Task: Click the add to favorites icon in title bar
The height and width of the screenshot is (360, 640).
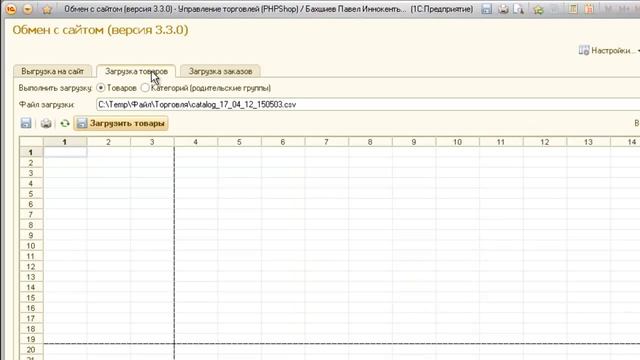Action: [x=538, y=9]
